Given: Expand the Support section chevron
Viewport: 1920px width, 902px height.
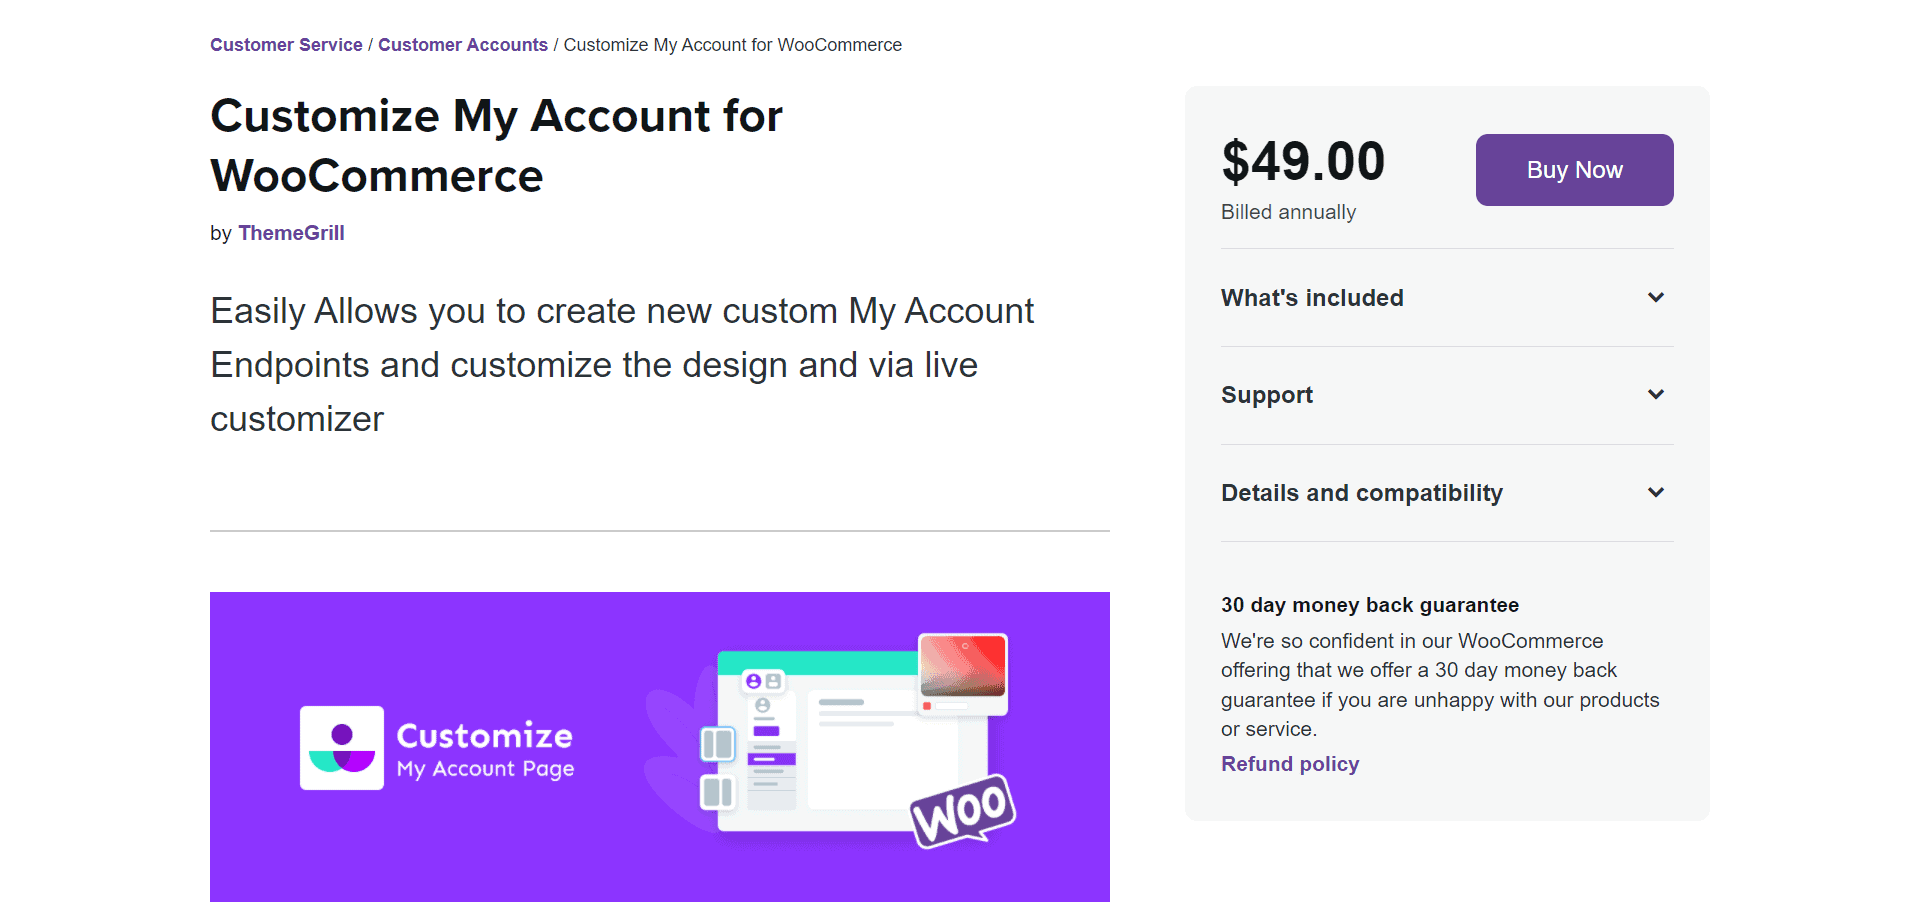Looking at the screenshot, I should click(x=1656, y=395).
